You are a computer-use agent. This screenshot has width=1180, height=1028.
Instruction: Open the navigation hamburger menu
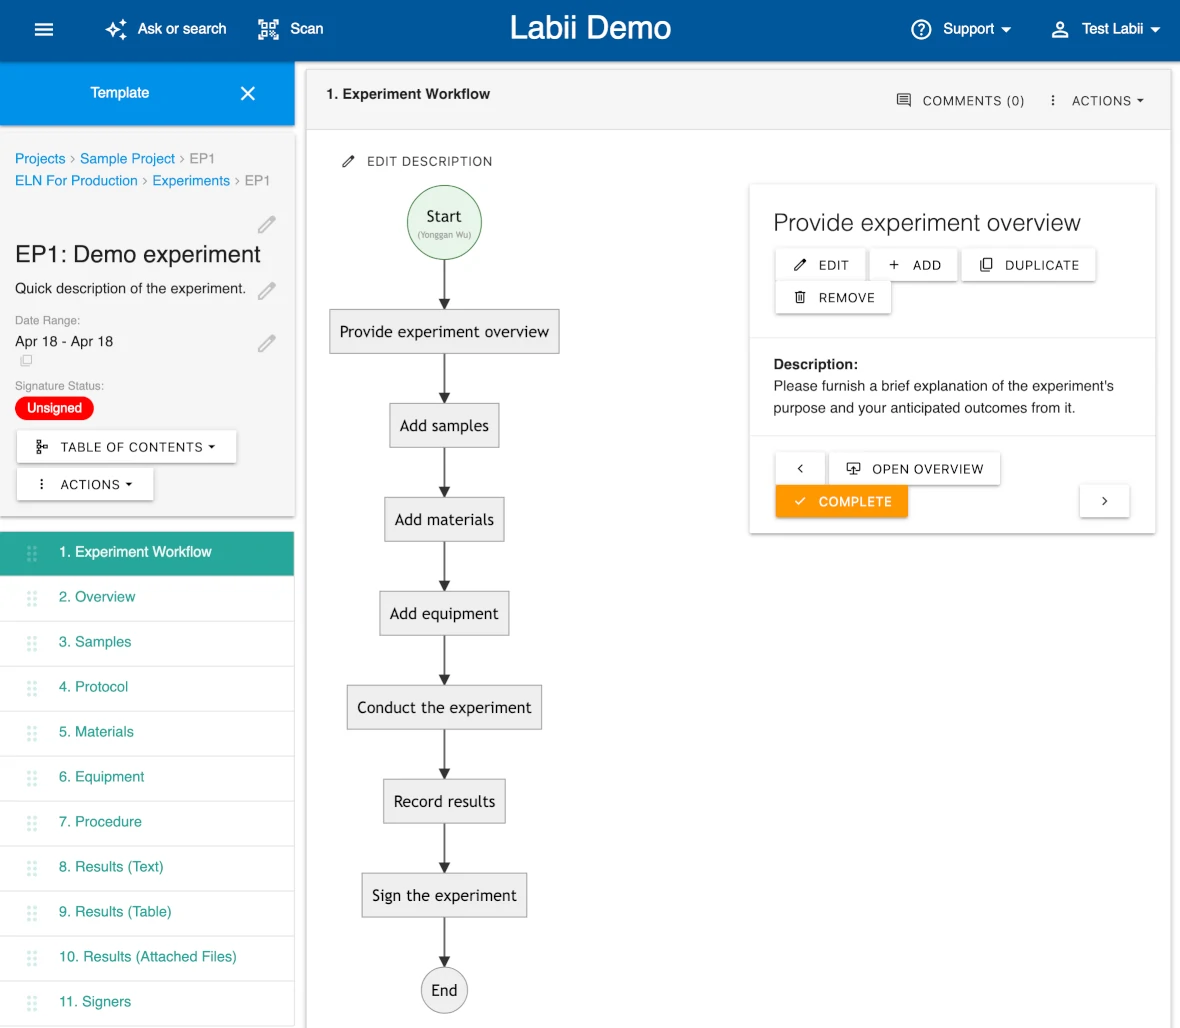click(43, 29)
